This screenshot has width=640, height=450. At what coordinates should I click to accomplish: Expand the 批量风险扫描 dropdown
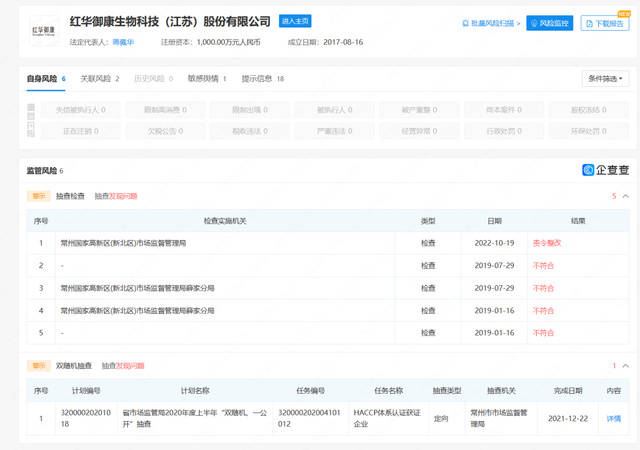[x=491, y=23]
